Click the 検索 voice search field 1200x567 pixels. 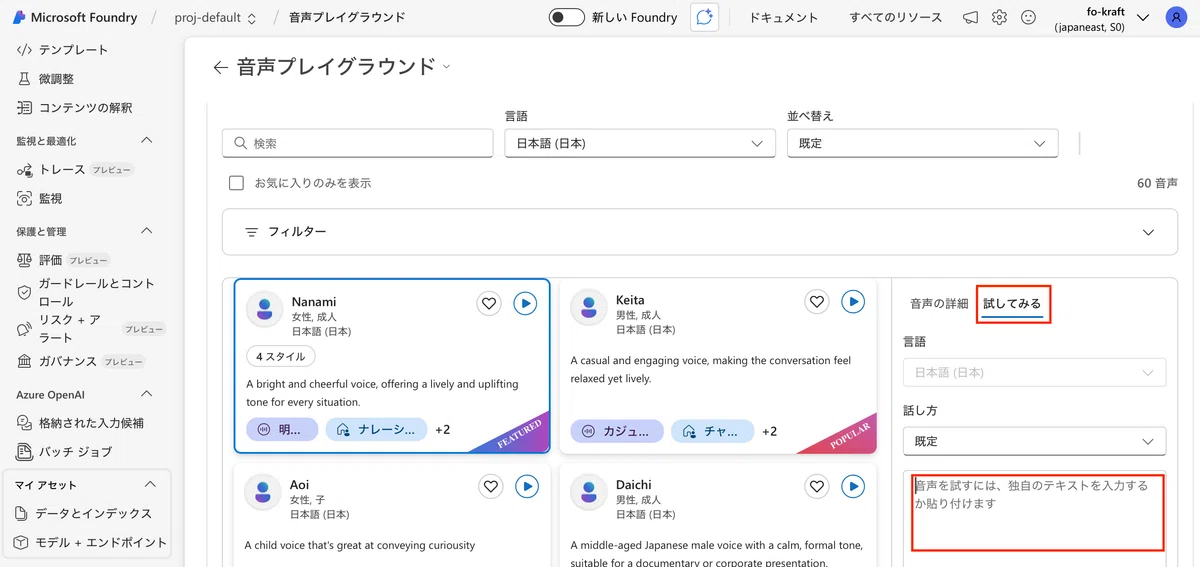coord(358,143)
